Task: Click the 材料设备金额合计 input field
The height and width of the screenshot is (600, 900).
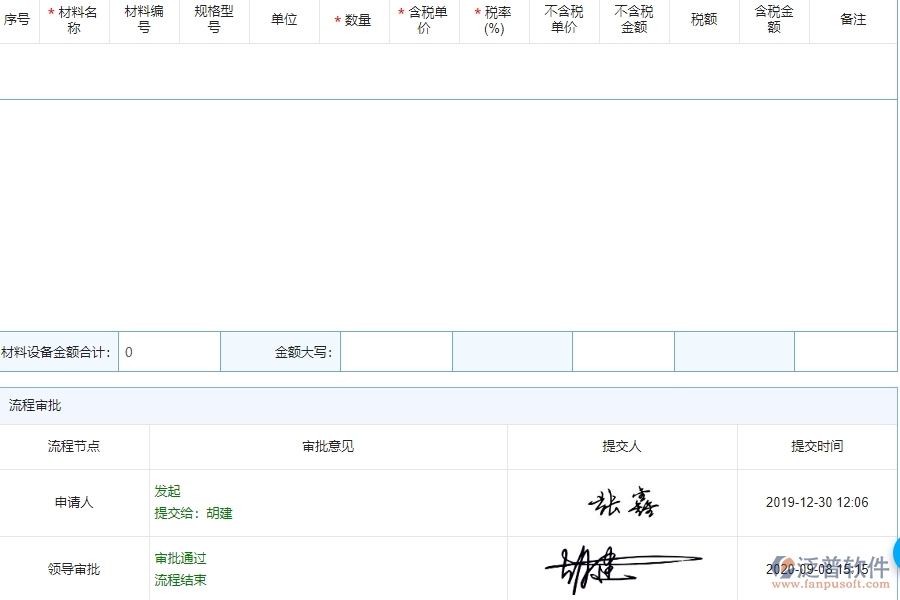Action: coord(170,351)
